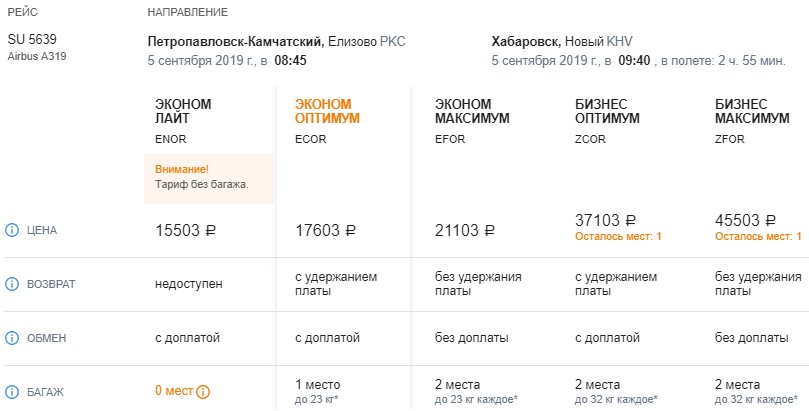This screenshot has height=411, width=809.
Task: Select the ЭКОНОМ ЛАЙТ fare column header
Action: pyautogui.click(x=184, y=111)
